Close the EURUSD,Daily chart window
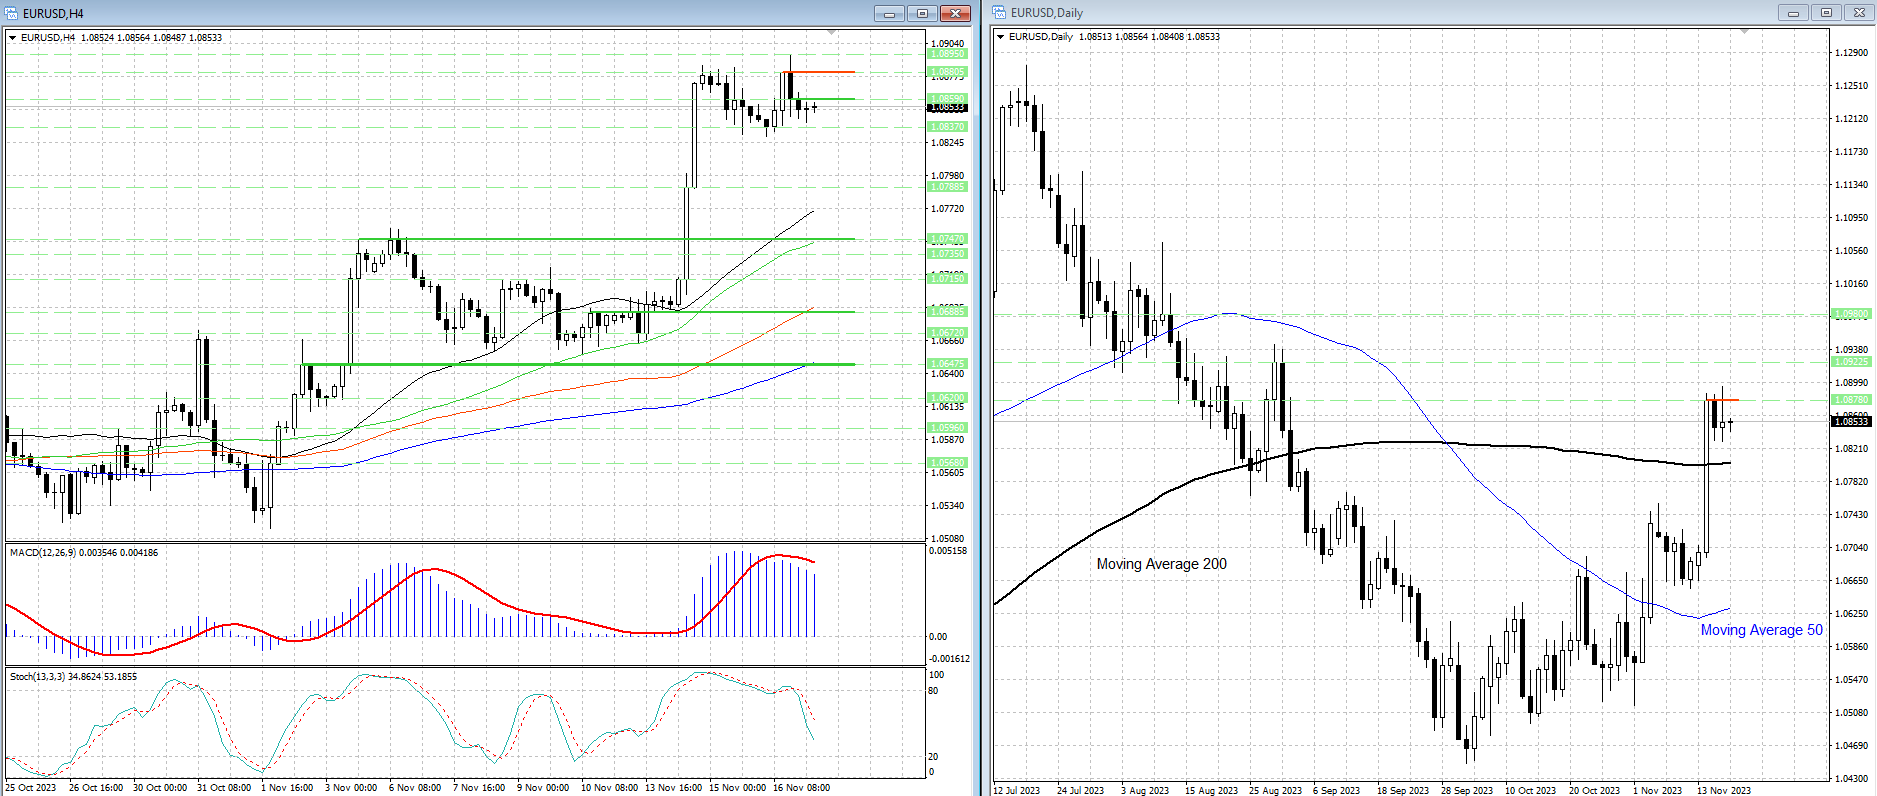The width and height of the screenshot is (1877, 796). tap(1859, 13)
